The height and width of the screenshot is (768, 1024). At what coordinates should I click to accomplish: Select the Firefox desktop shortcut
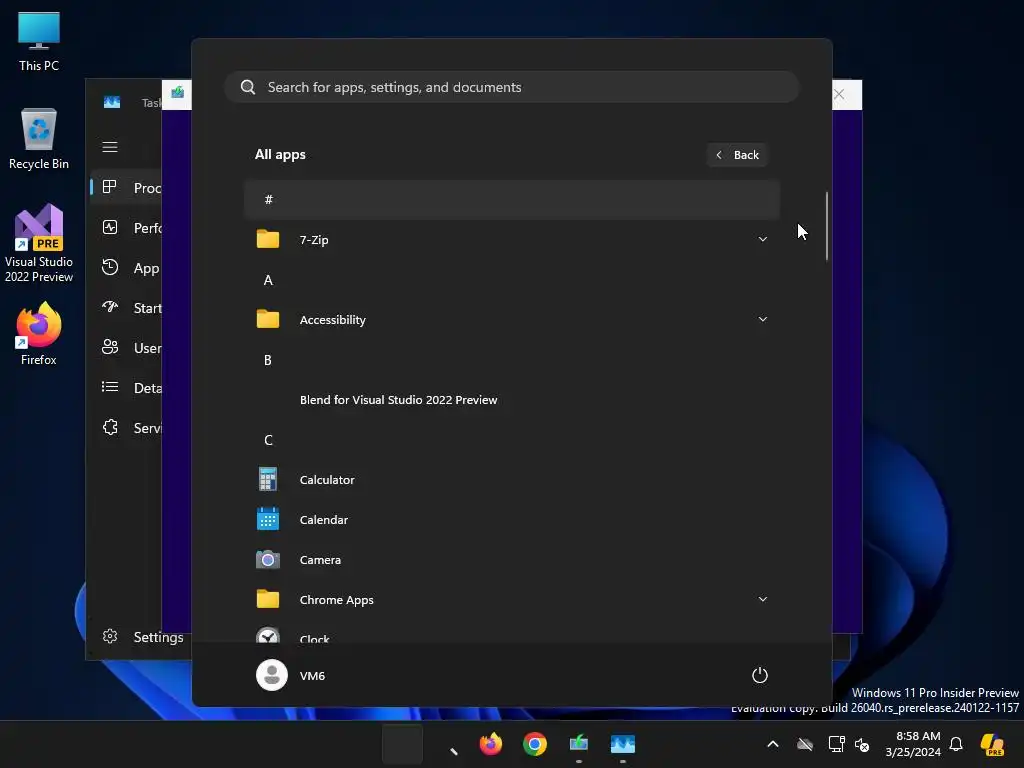(x=39, y=333)
